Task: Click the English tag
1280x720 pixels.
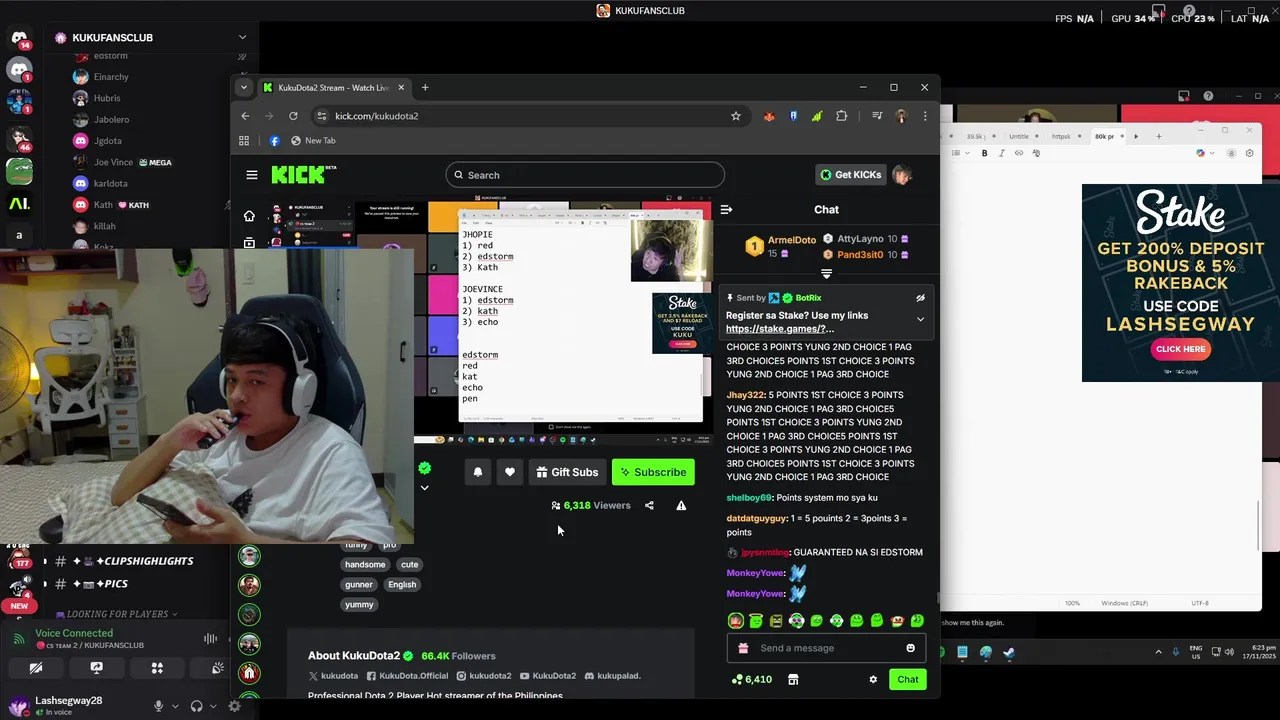Action: (402, 585)
